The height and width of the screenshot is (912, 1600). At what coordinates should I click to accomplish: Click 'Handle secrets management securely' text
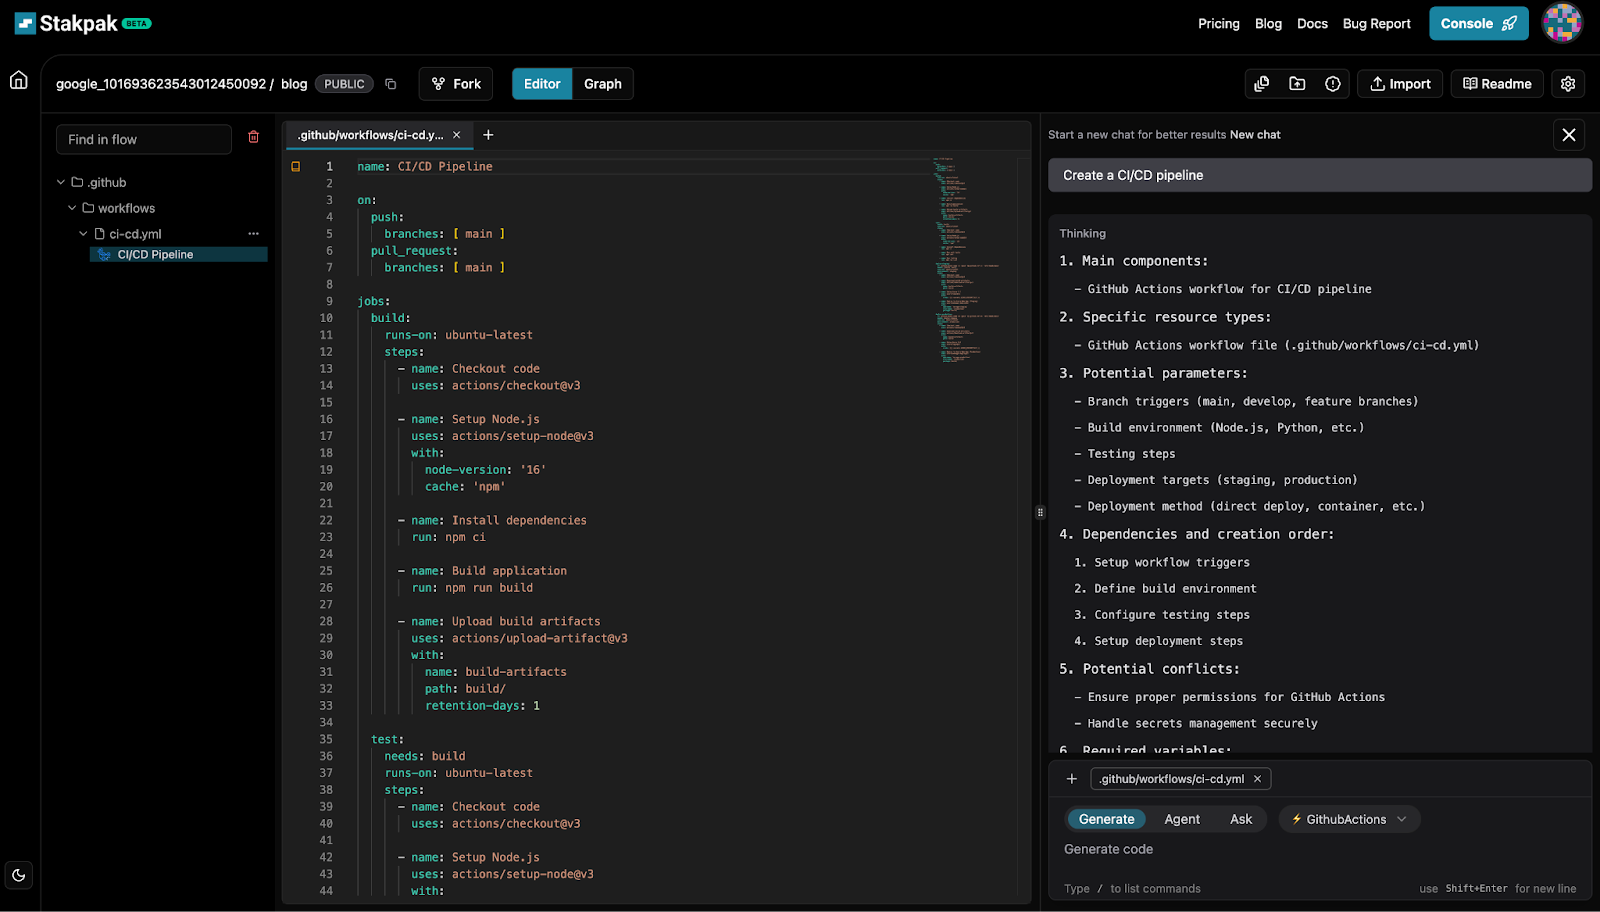coord(1202,723)
